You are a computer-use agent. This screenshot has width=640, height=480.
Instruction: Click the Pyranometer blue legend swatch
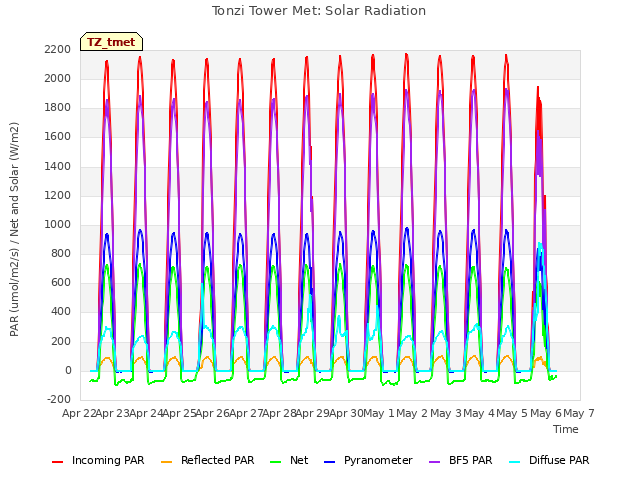point(329,462)
